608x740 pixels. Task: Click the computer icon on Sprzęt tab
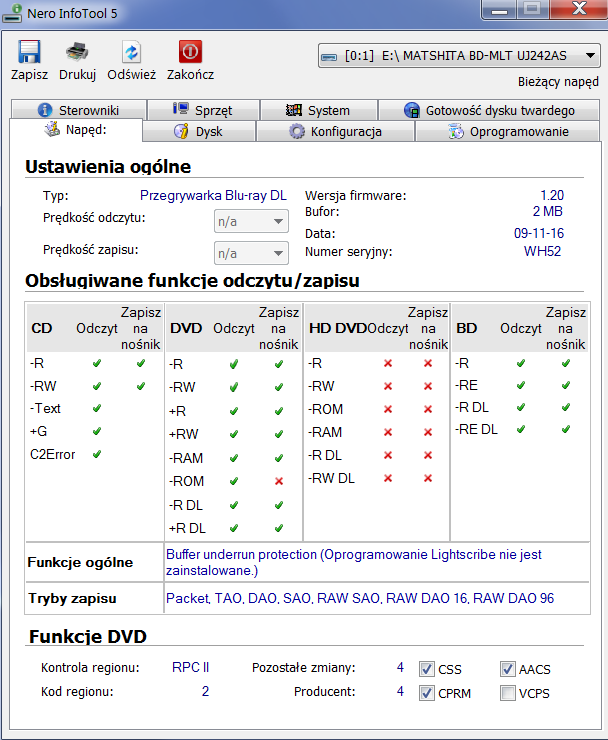tap(180, 109)
